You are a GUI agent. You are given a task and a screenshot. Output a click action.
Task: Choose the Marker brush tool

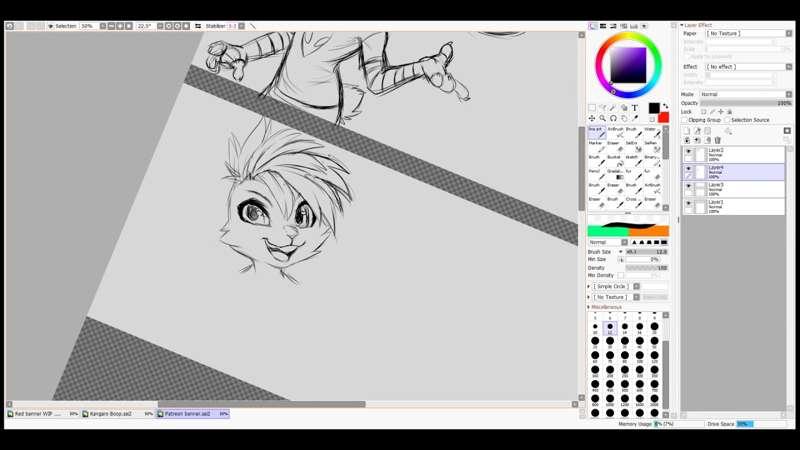596,146
